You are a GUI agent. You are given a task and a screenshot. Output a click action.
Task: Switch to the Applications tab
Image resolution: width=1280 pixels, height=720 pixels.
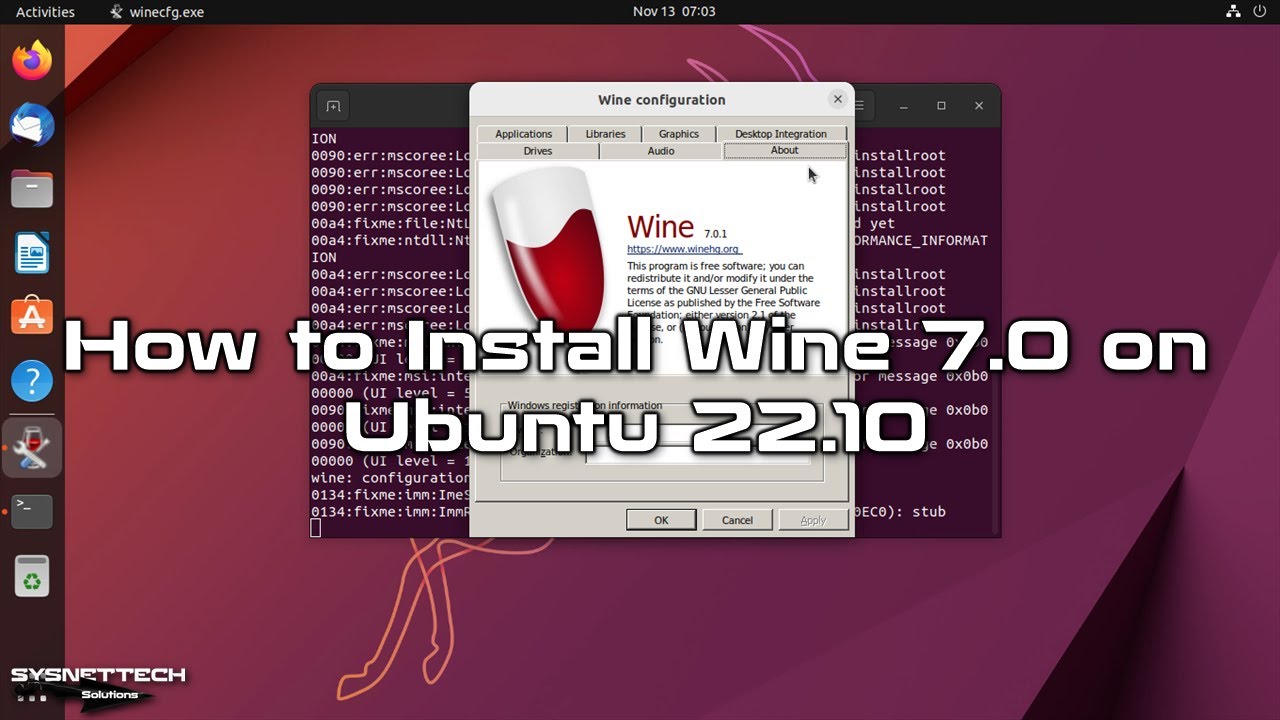523,134
